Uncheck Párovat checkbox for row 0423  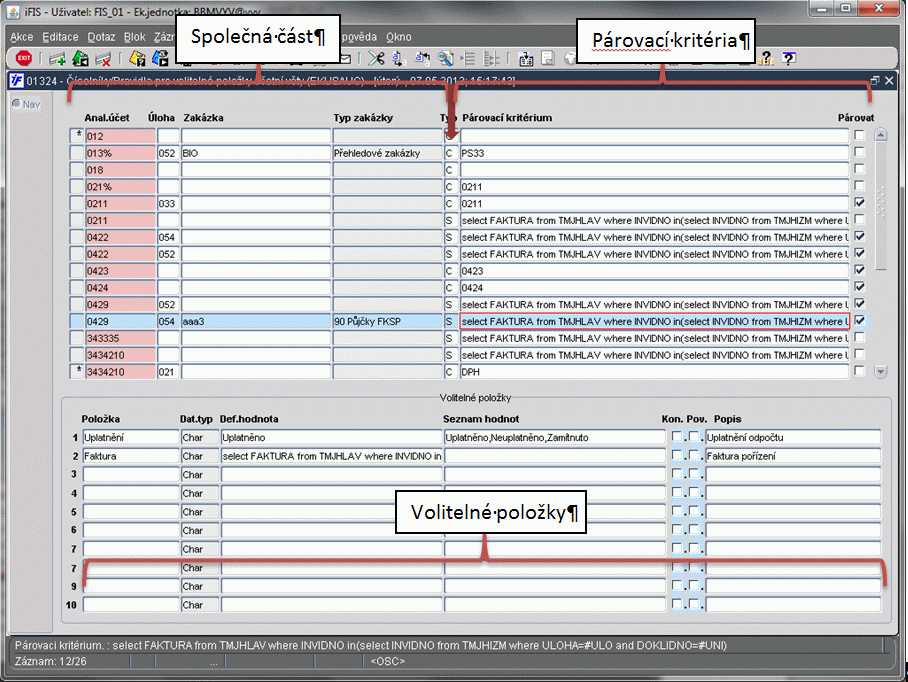(x=859, y=270)
